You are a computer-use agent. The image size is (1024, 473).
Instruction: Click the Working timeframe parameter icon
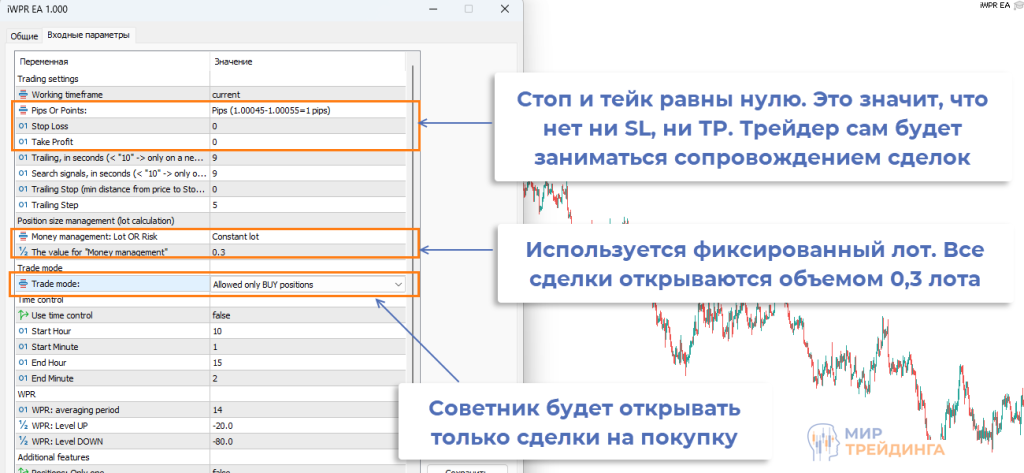point(24,94)
